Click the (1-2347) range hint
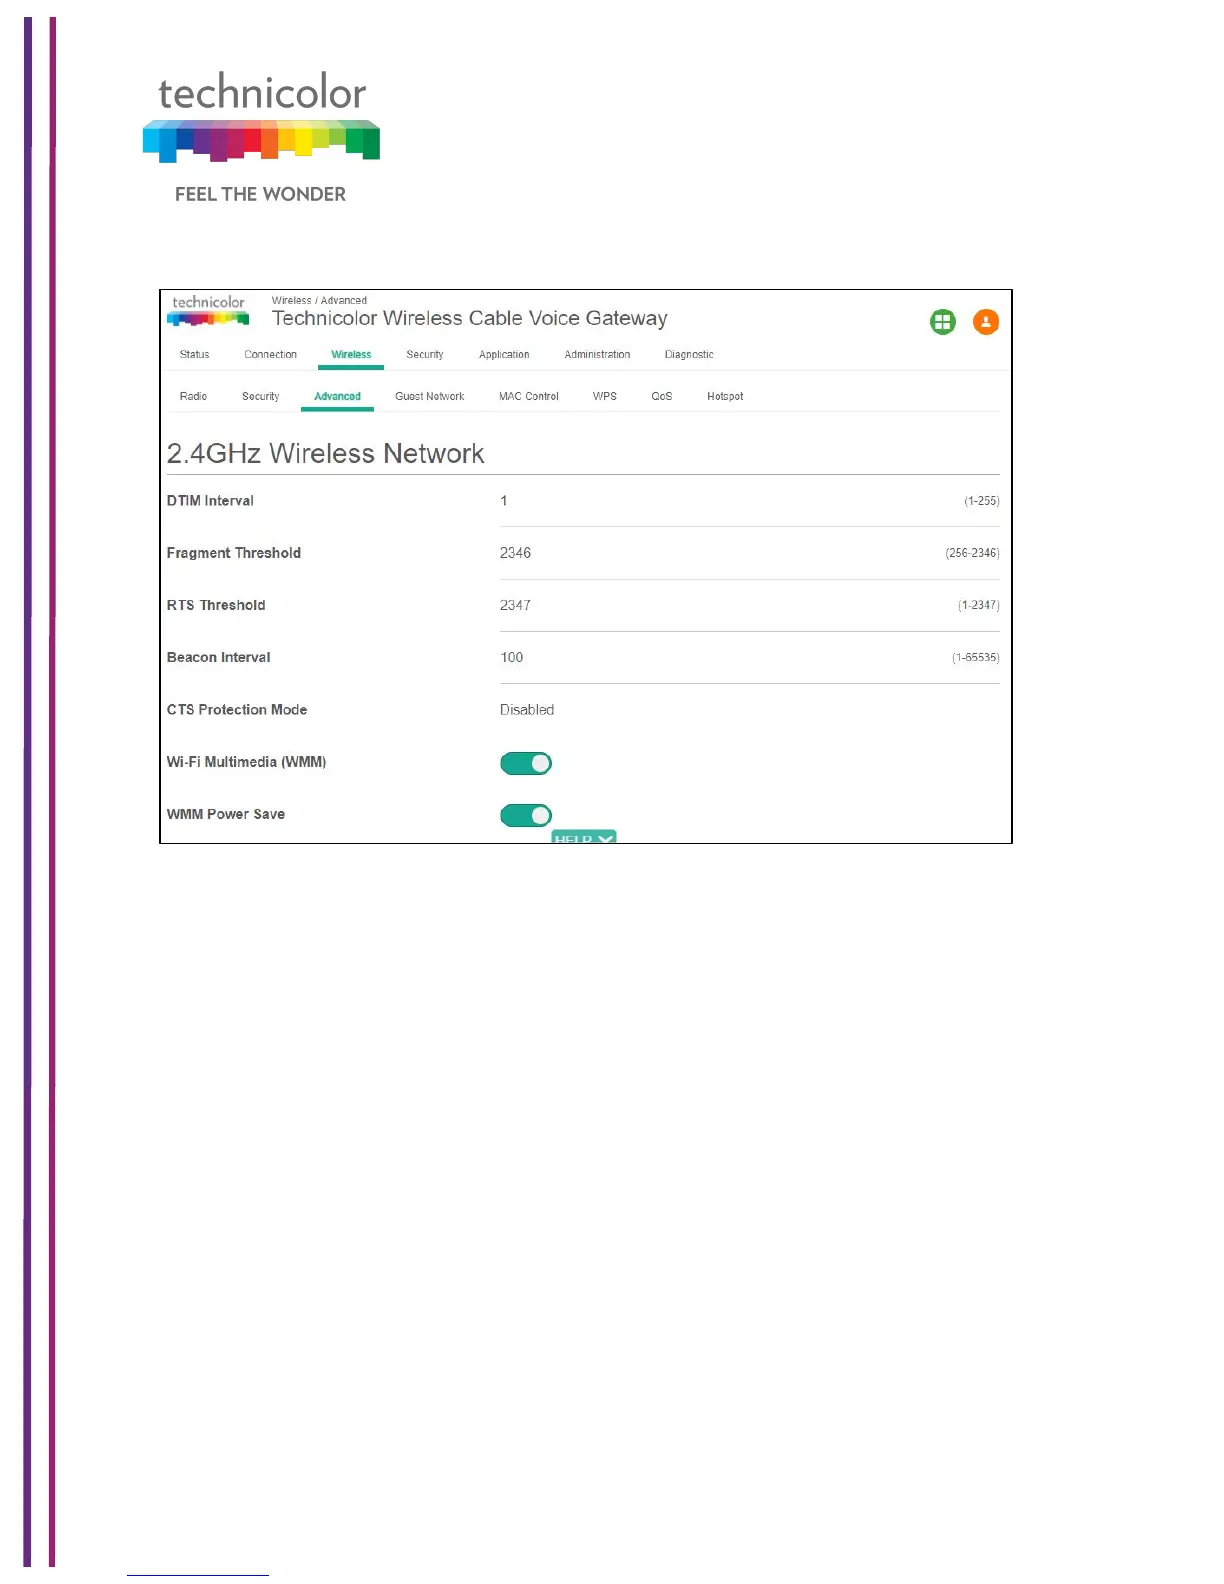Image resolution: width=1224 pixels, height=1584 pixels. [978, 606]
